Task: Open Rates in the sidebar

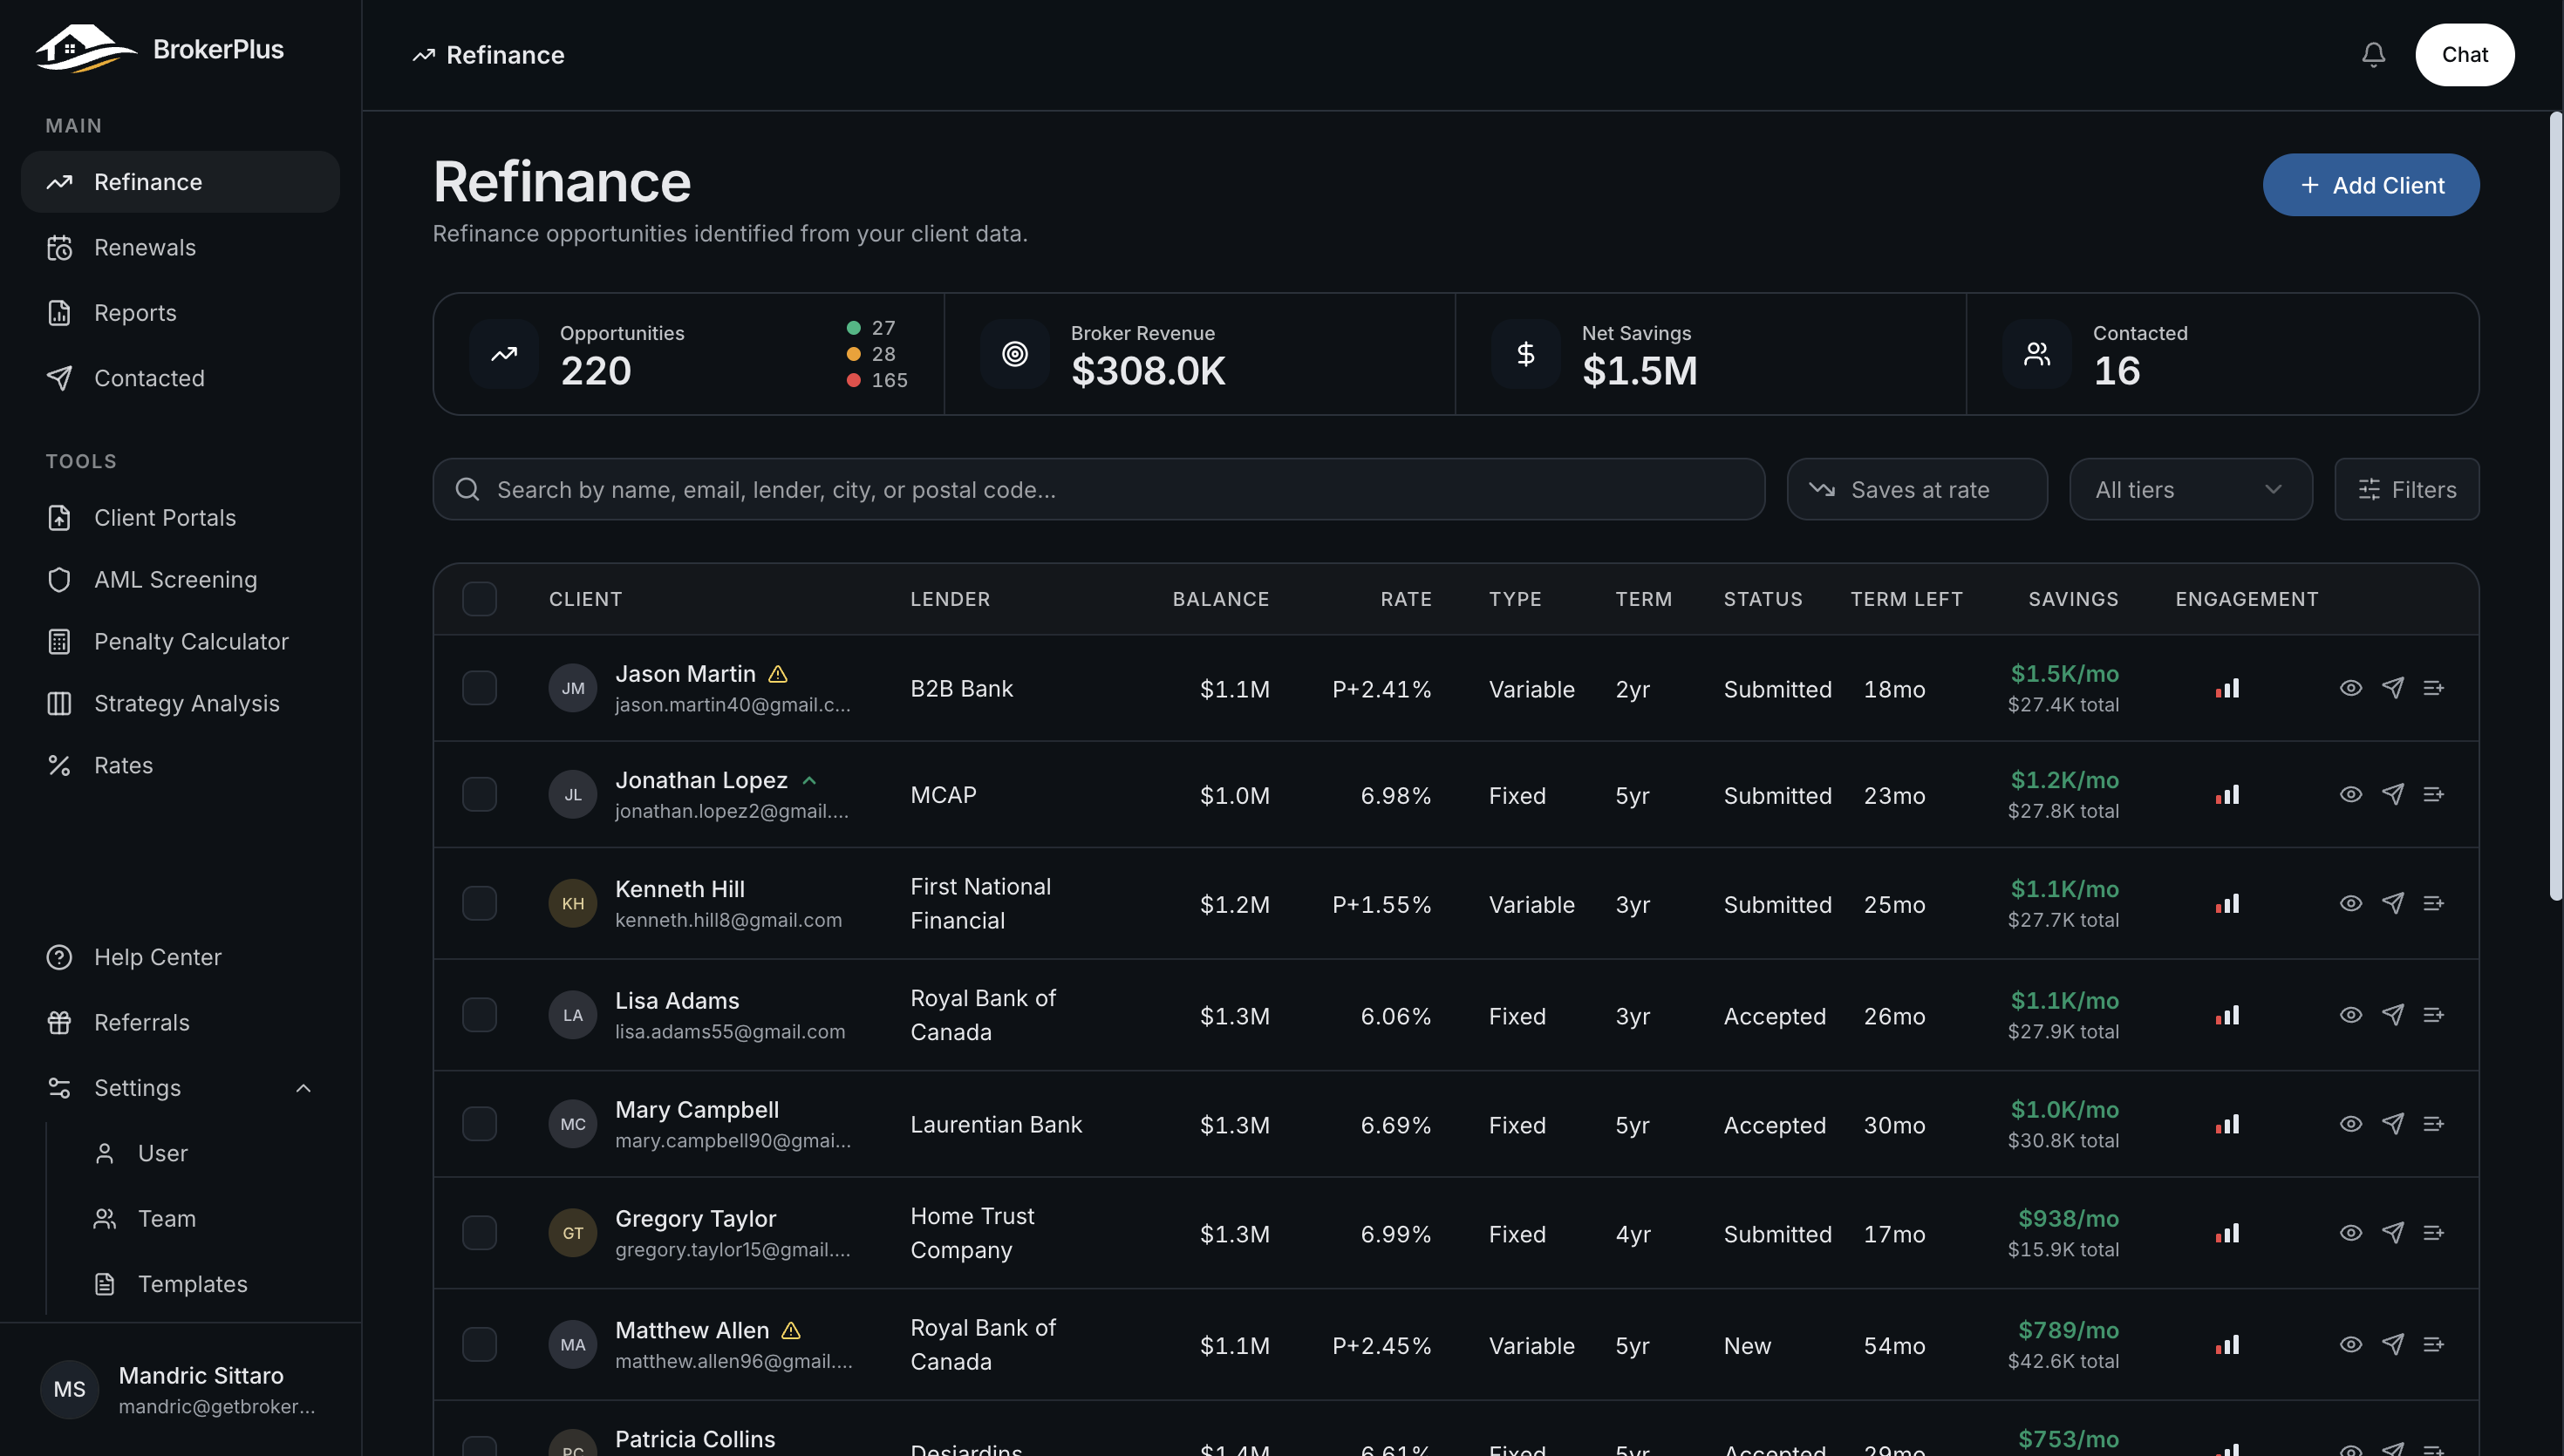Action: click(x=180, y=766)
